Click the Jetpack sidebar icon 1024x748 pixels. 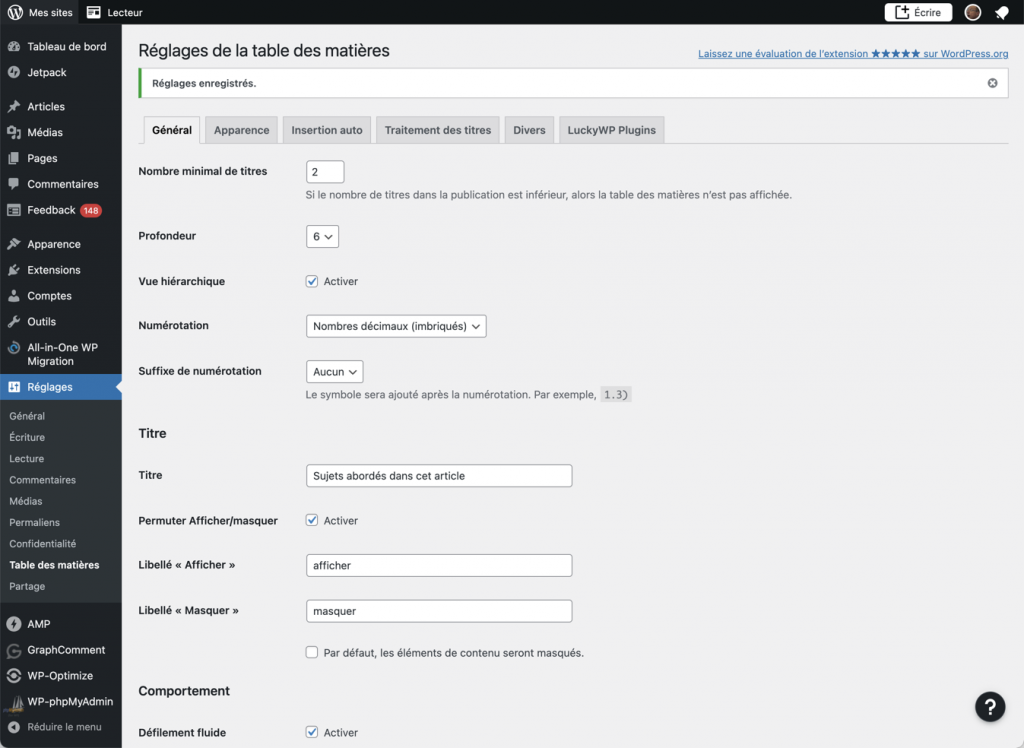[x=14, y=73]
